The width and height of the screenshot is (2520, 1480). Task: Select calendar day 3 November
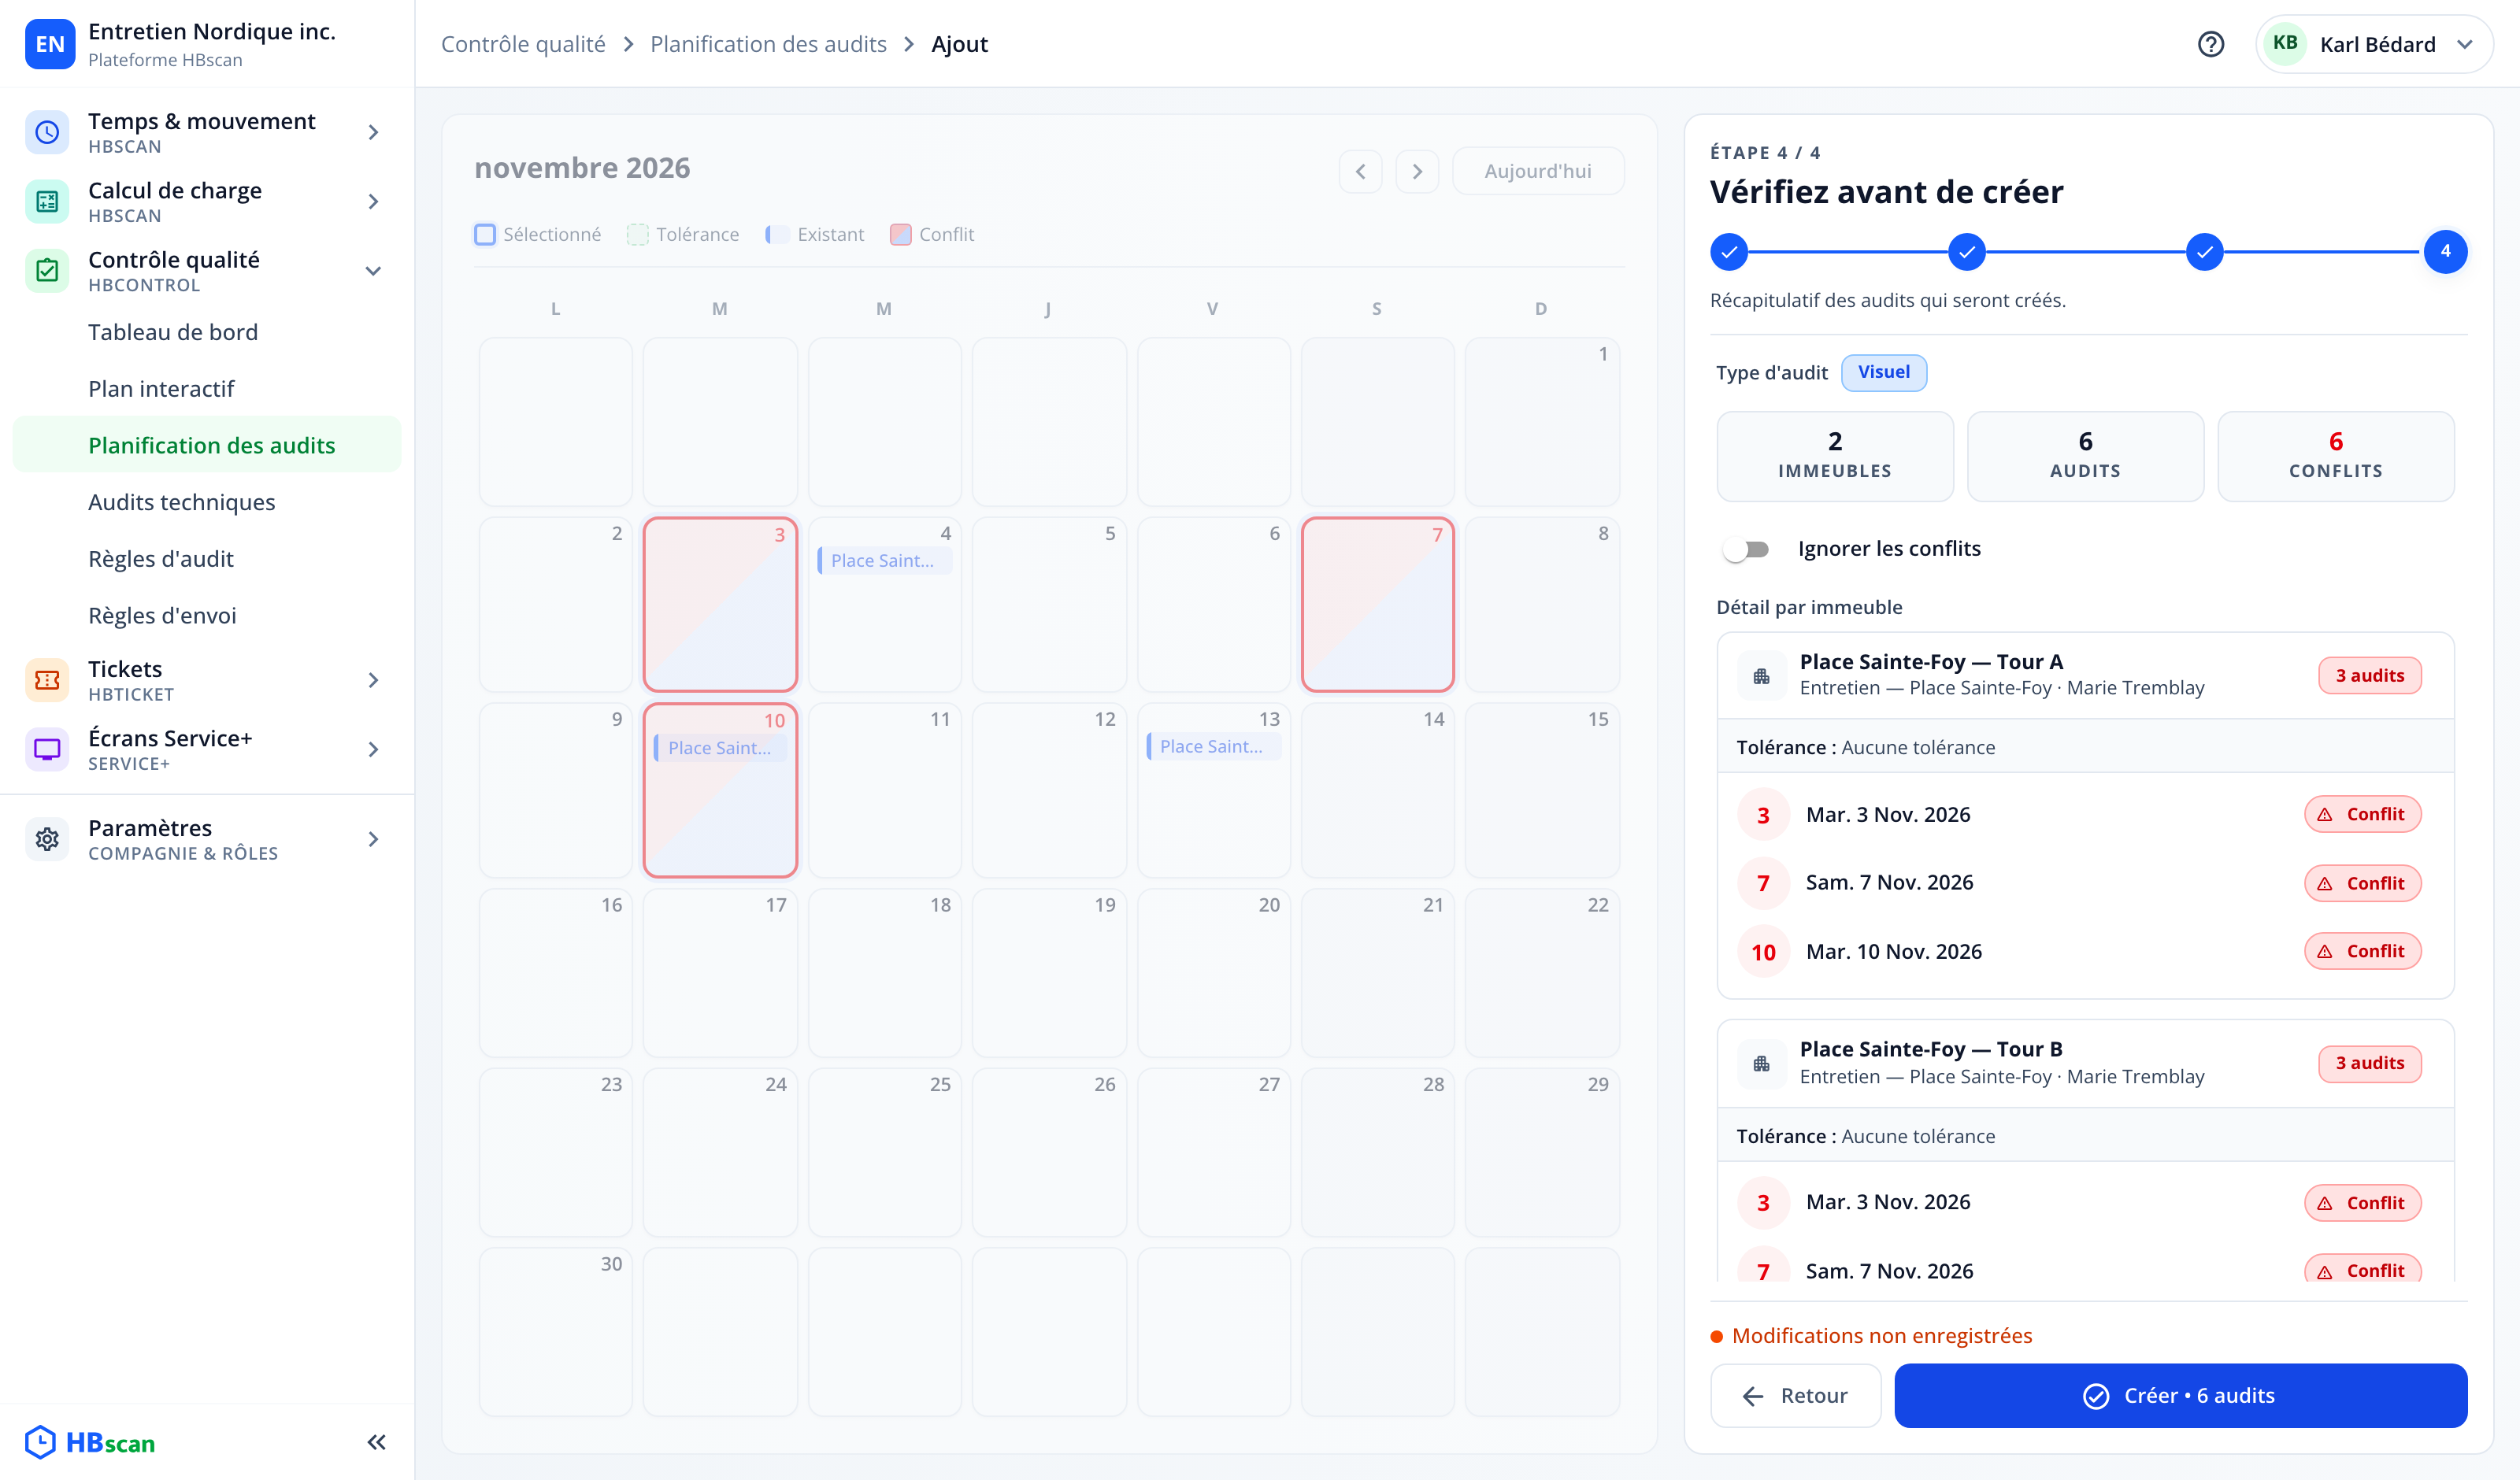(720, 604)
